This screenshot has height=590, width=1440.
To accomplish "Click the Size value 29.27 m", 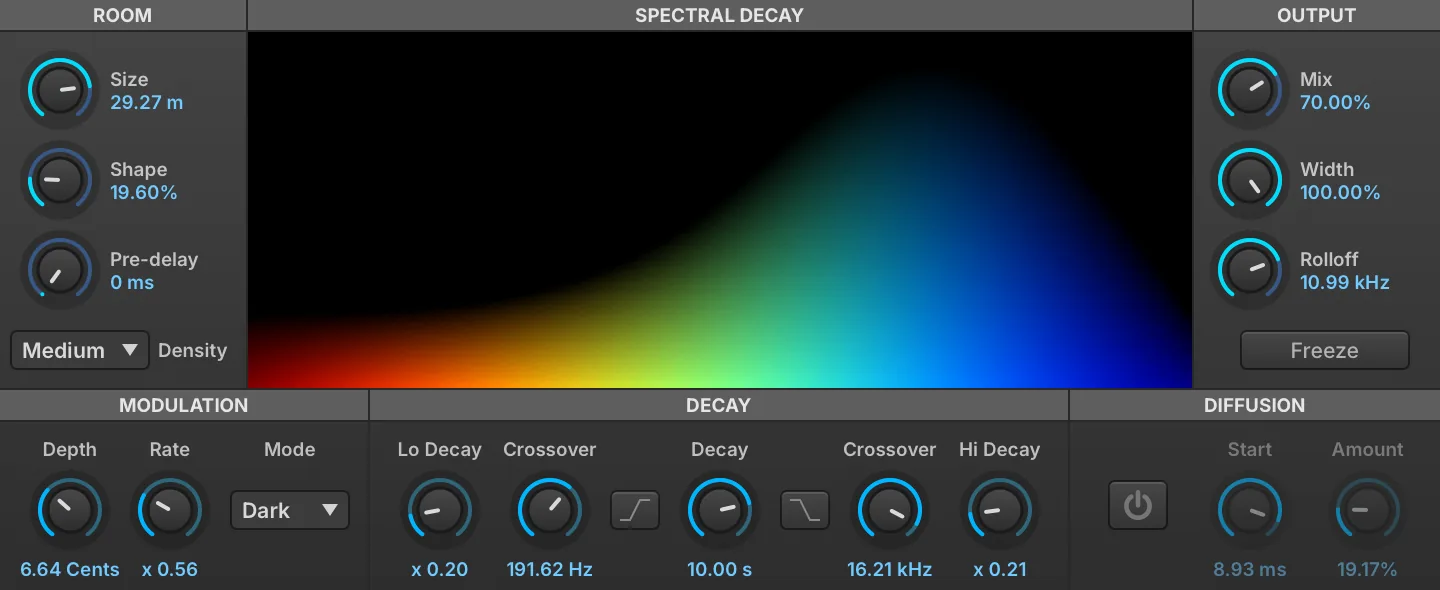I will [x=147, y=102].
